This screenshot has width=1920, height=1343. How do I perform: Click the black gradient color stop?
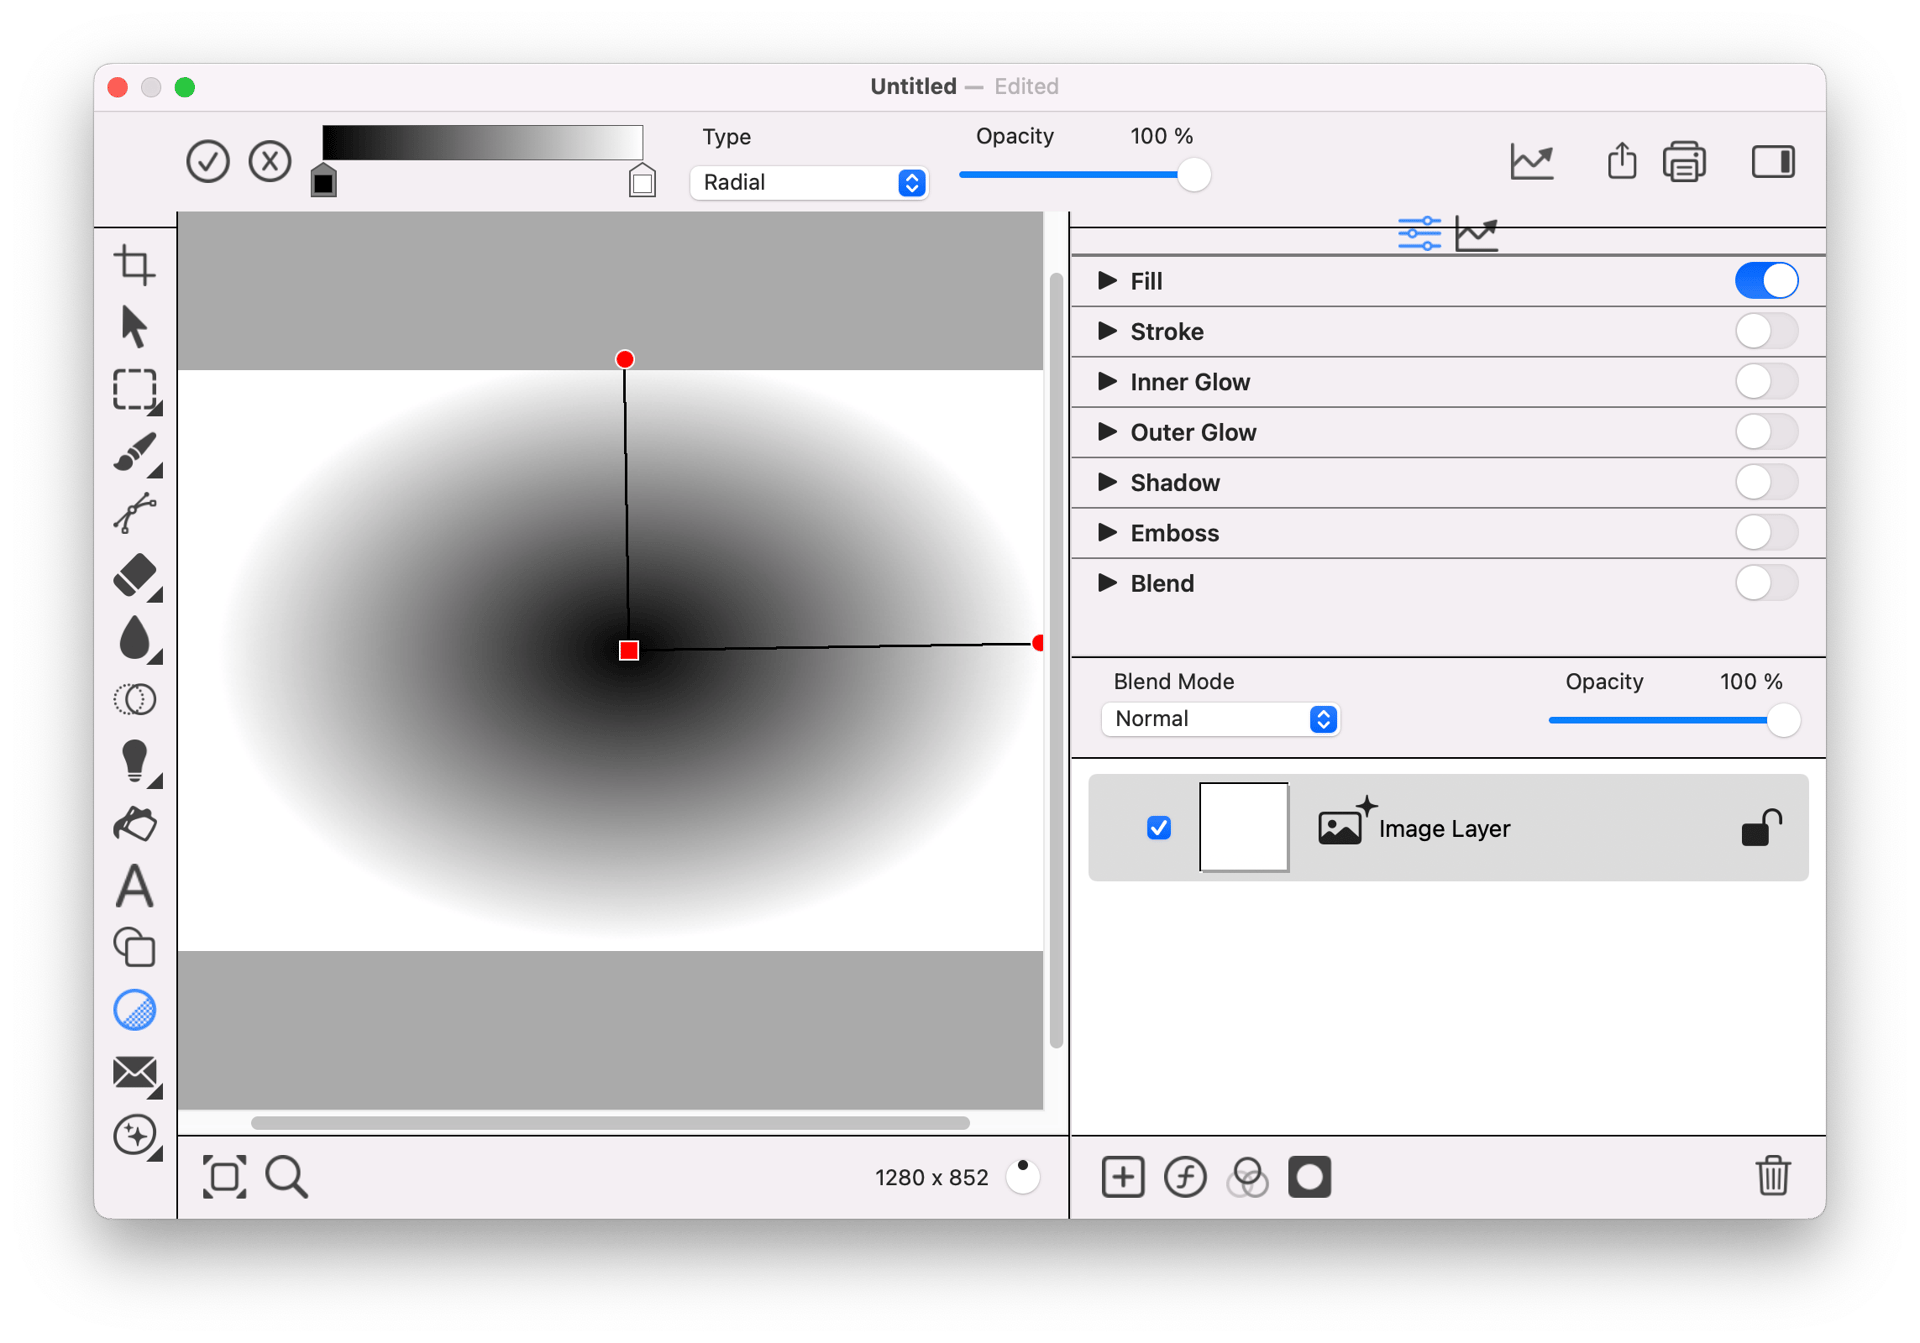(323, 182)
